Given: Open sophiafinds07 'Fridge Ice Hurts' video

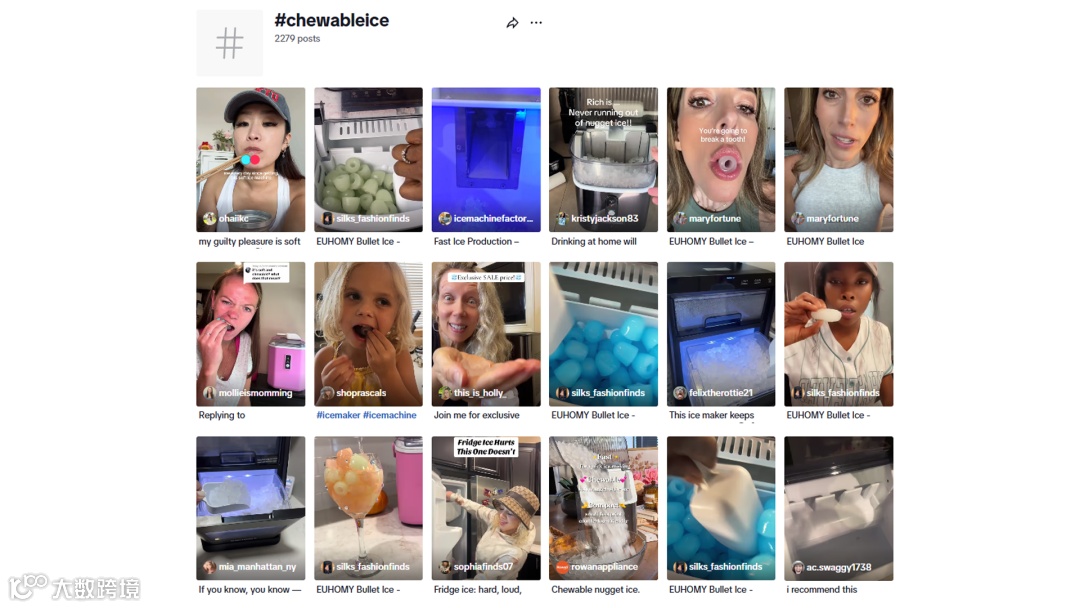Looking at the screenshot, I should coord(486,508).
